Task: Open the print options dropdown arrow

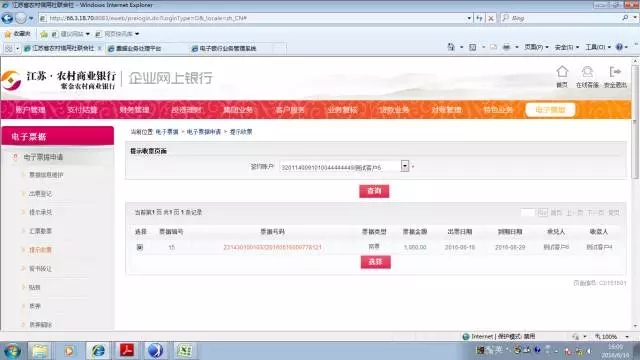Action: (x=517, y=47)
